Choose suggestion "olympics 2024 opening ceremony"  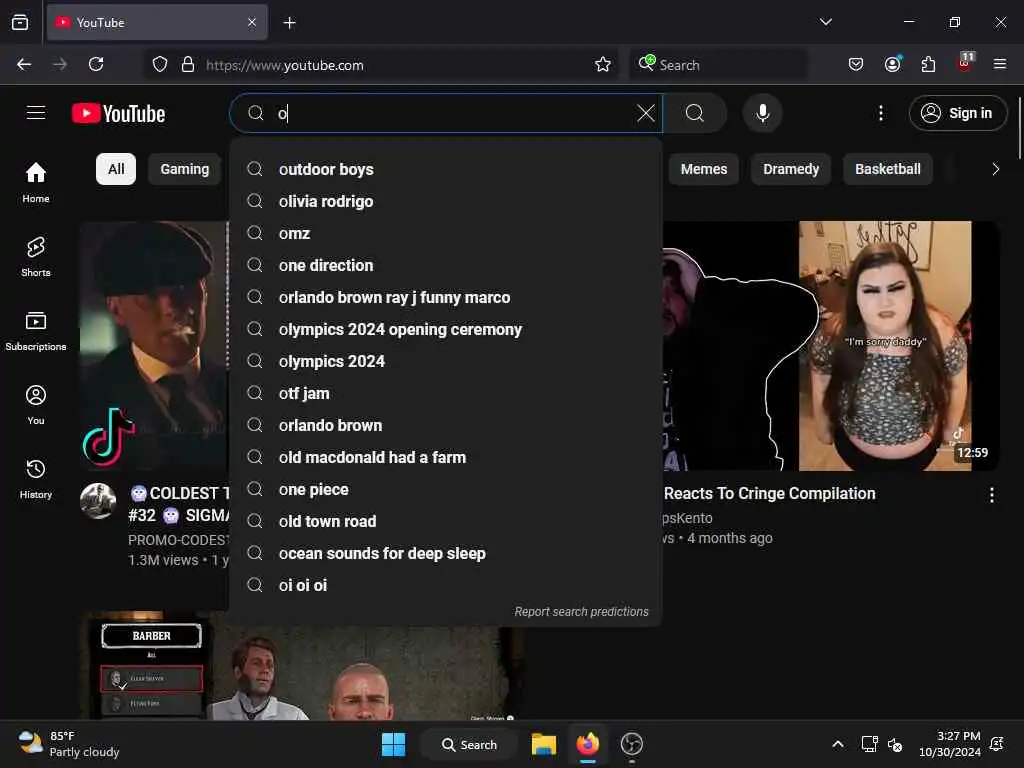coord(446,329)
